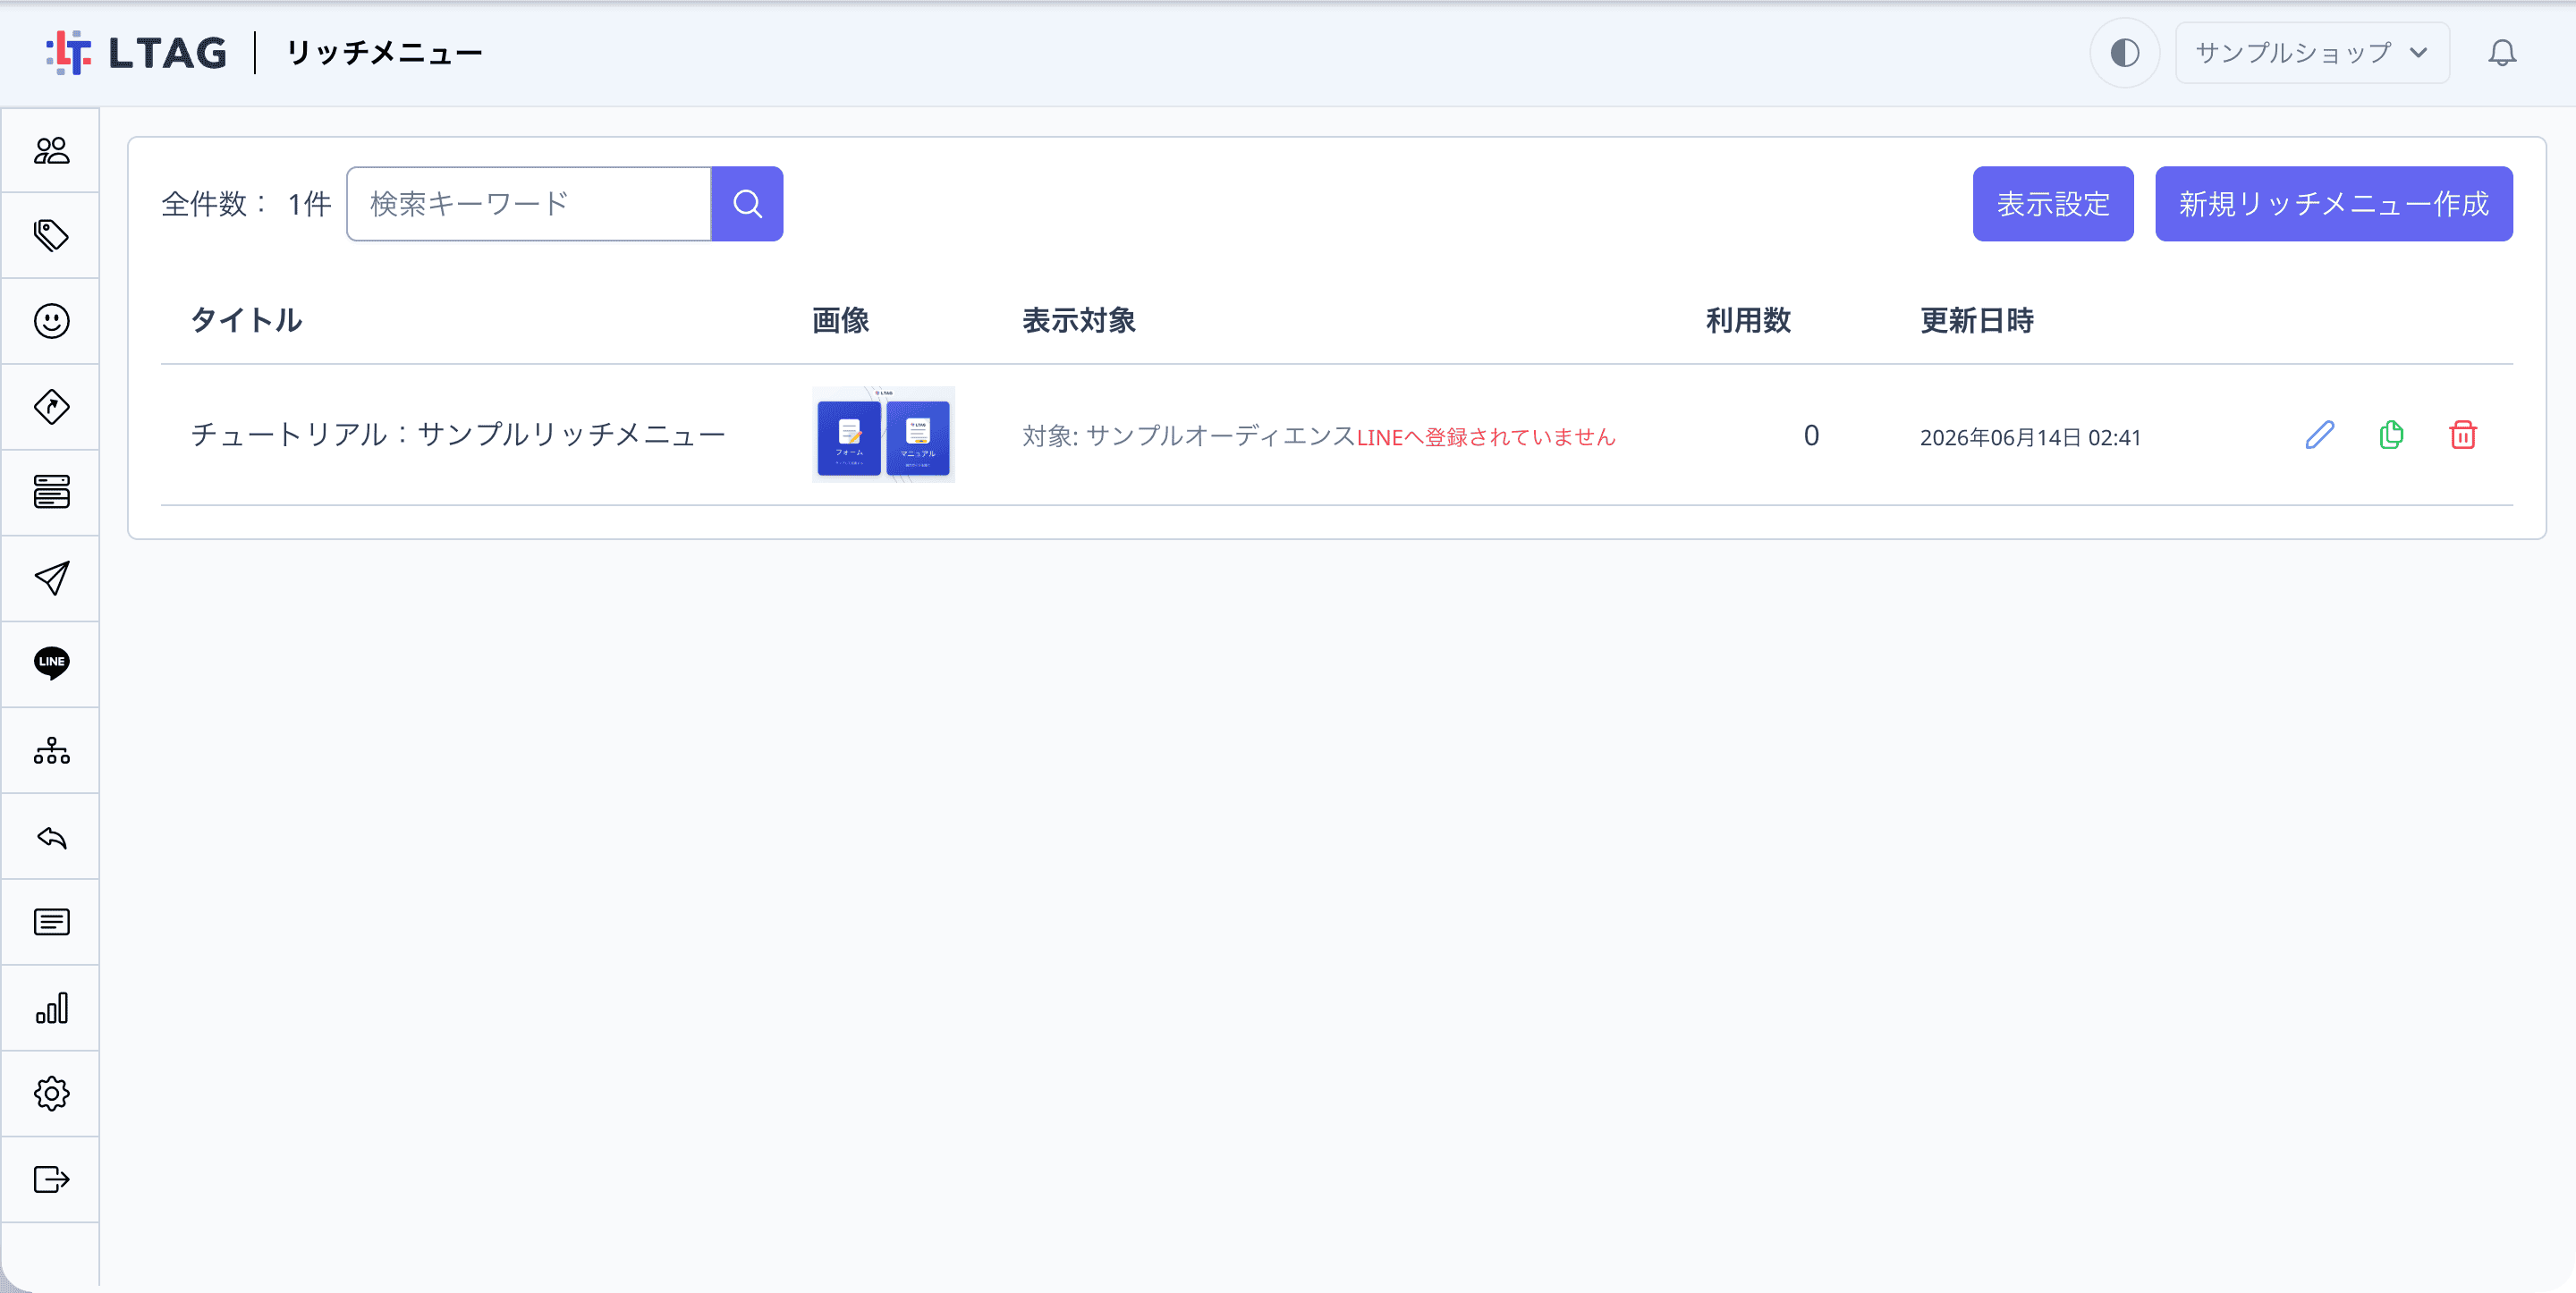Click the magnifier search button
Screen dimensions: 2576x1293
(747, 204)
